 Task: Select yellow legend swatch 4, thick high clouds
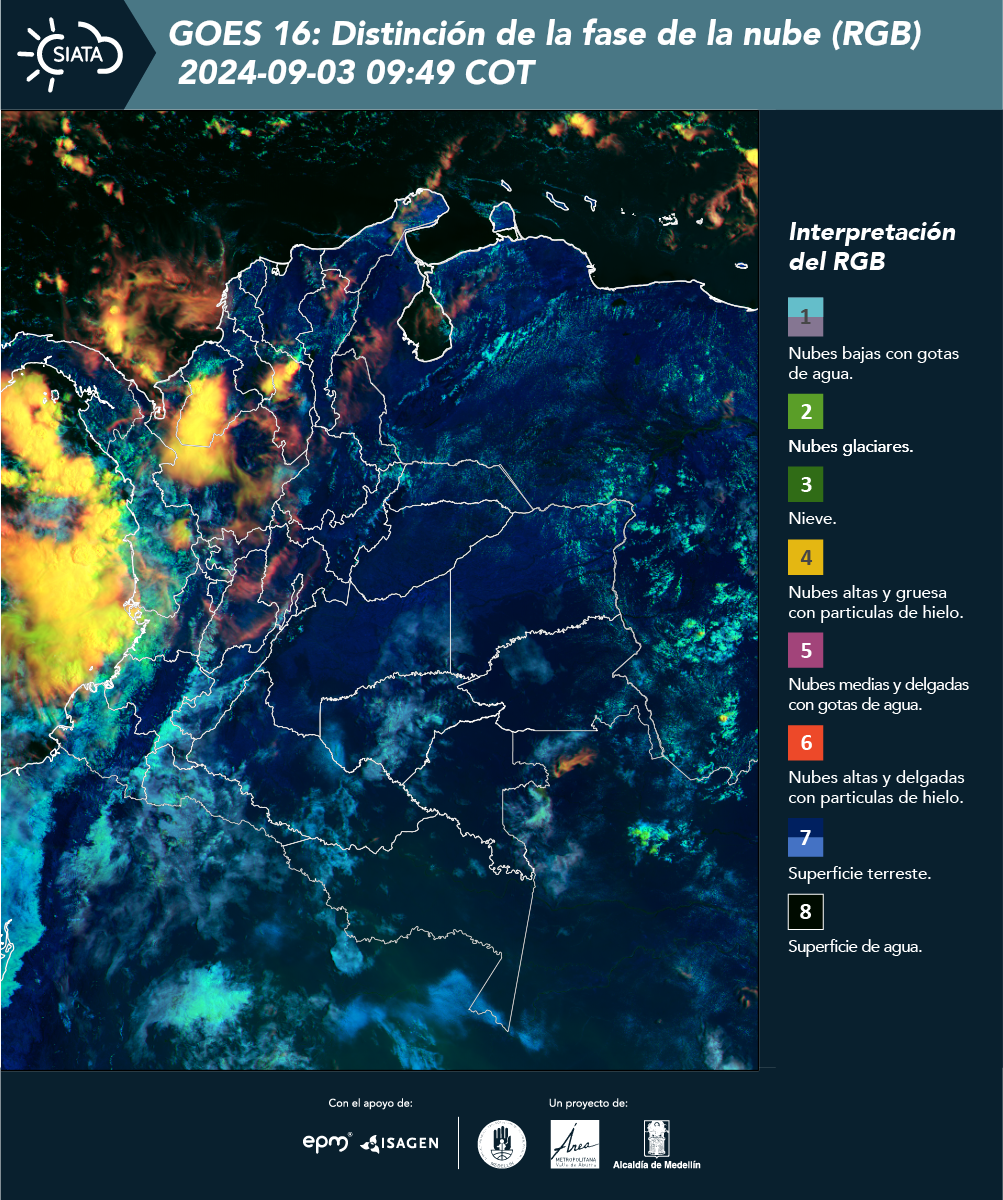point(805,557)
